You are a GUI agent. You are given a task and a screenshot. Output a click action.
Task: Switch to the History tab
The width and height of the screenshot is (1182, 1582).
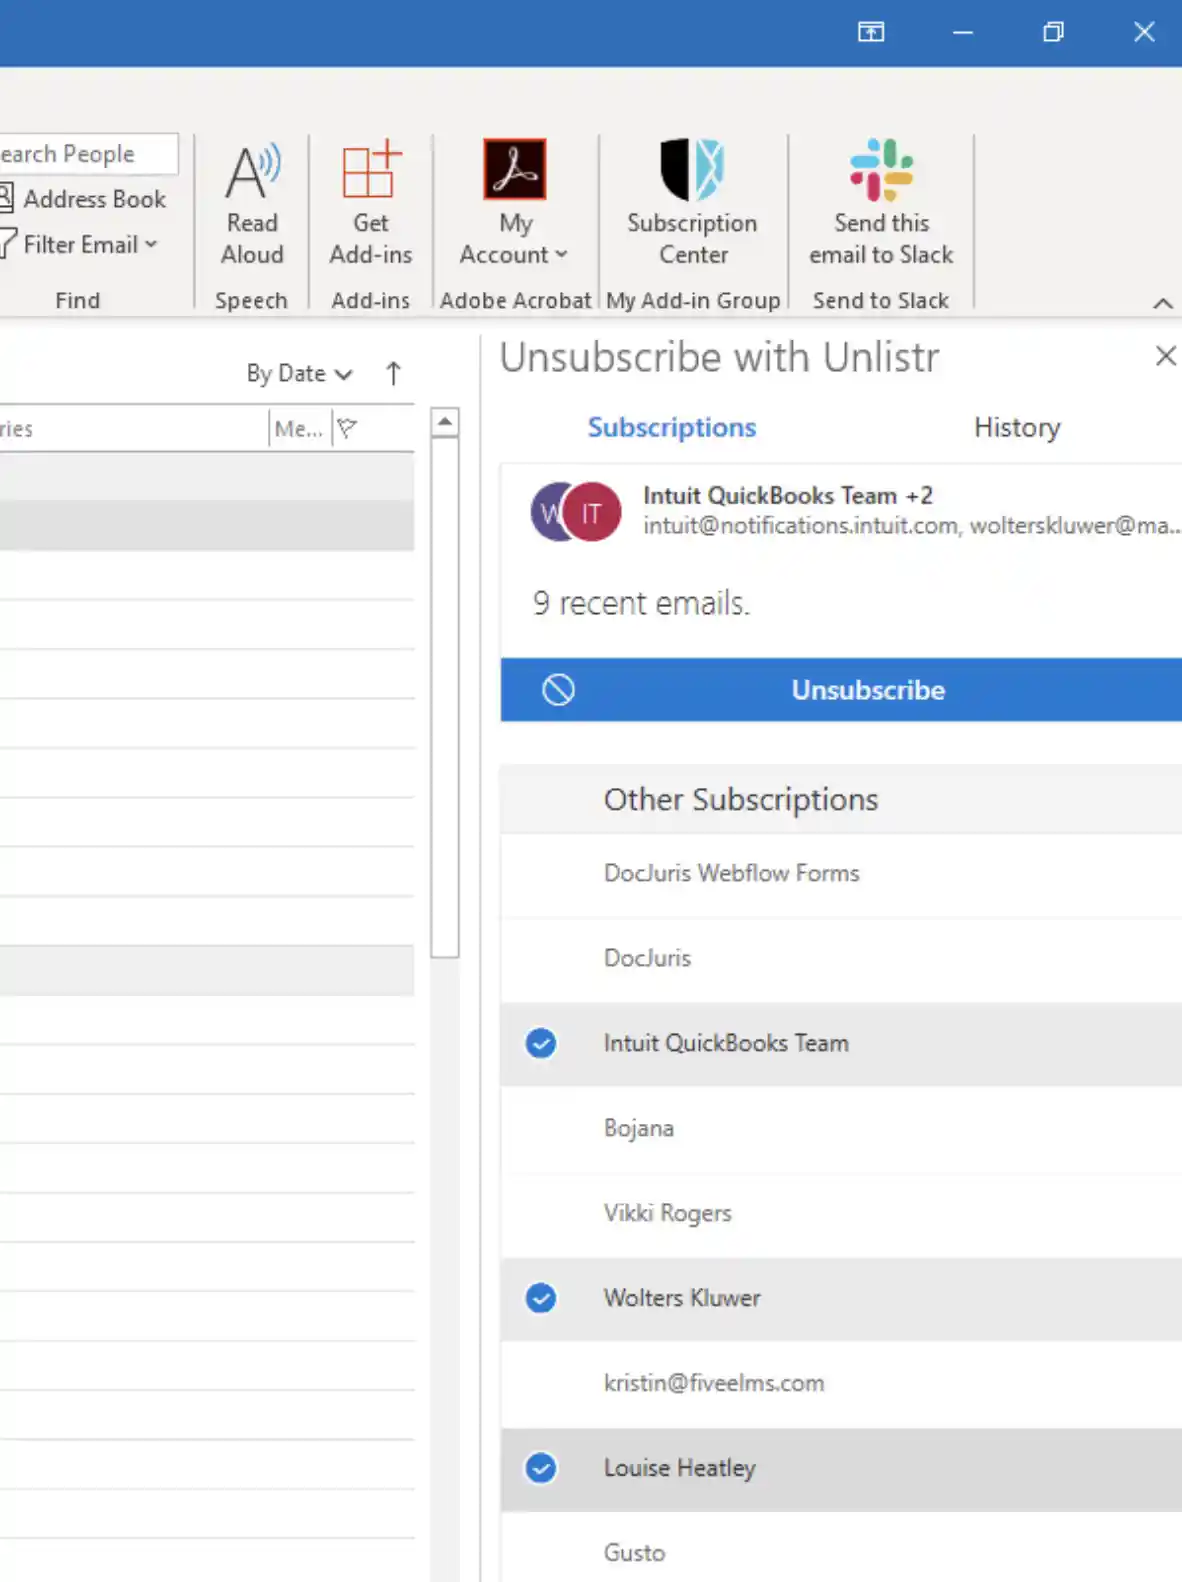[x=1017, y=427]
